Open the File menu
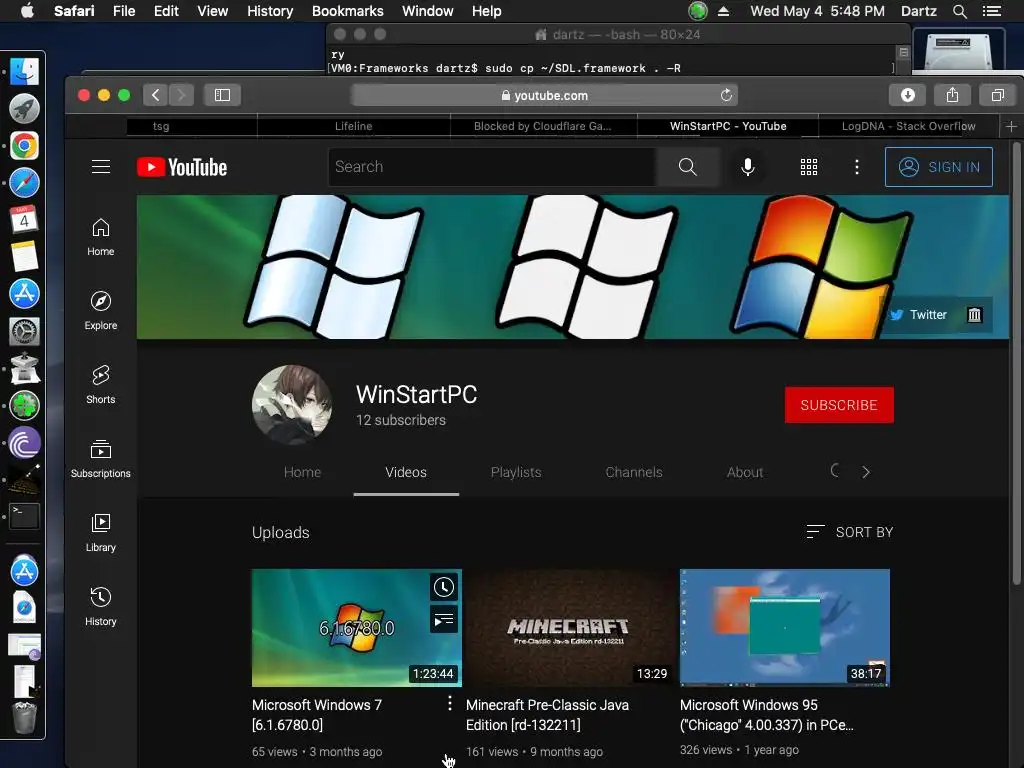This screenshot has height=768, width=1024. (123, 11)
